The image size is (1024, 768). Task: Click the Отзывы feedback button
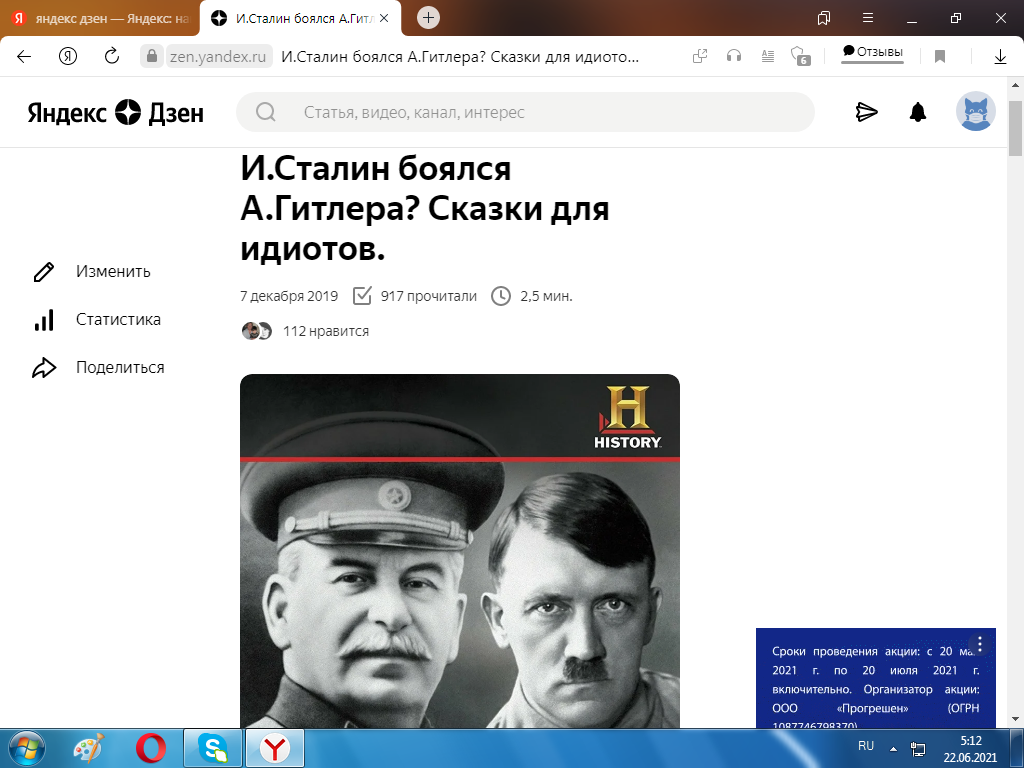click(870, 55)
